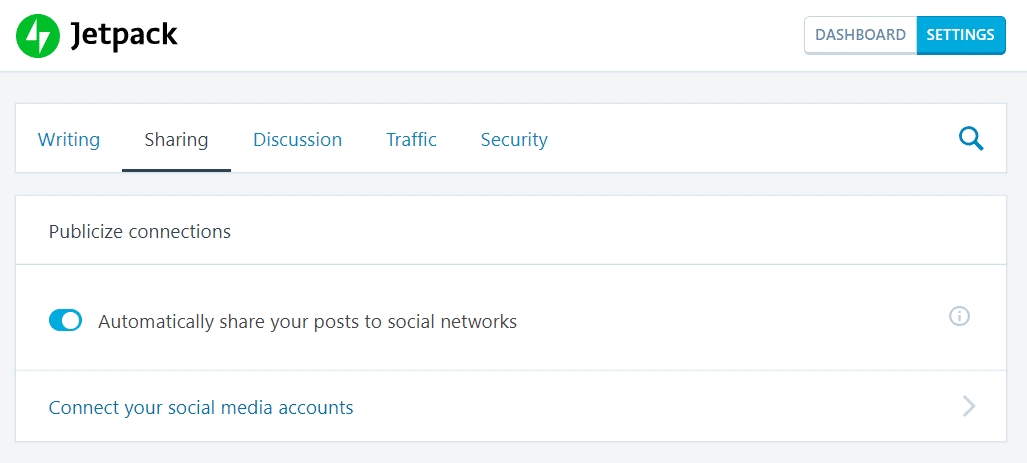Go to the Traffic tab
Viewport: 1027px width, 463px height.
coord(411,139)
